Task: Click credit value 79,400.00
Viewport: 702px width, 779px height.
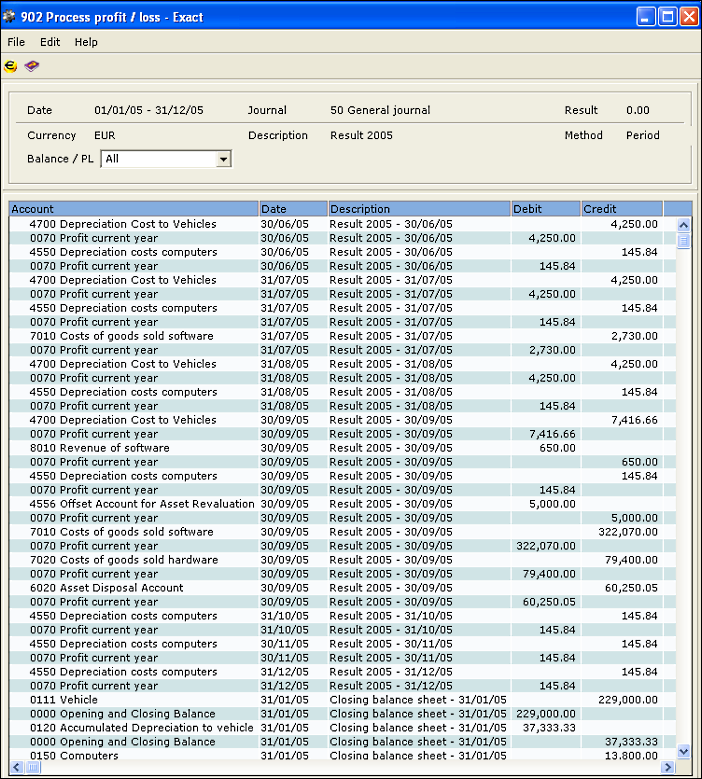Action: click(x=631, y=560)
